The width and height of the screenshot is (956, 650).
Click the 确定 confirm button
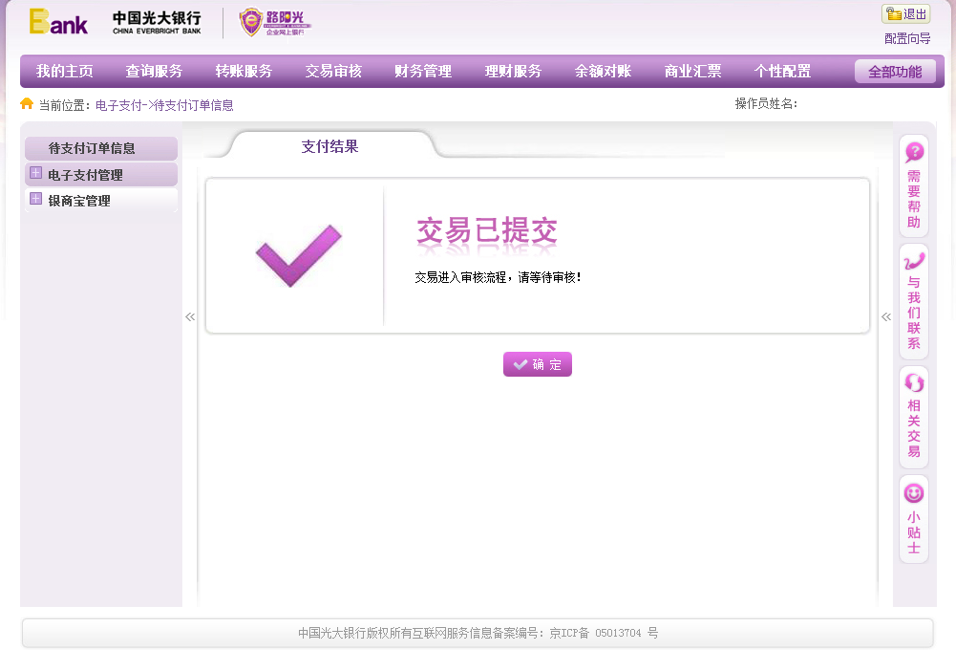click(x=537, y=365)
